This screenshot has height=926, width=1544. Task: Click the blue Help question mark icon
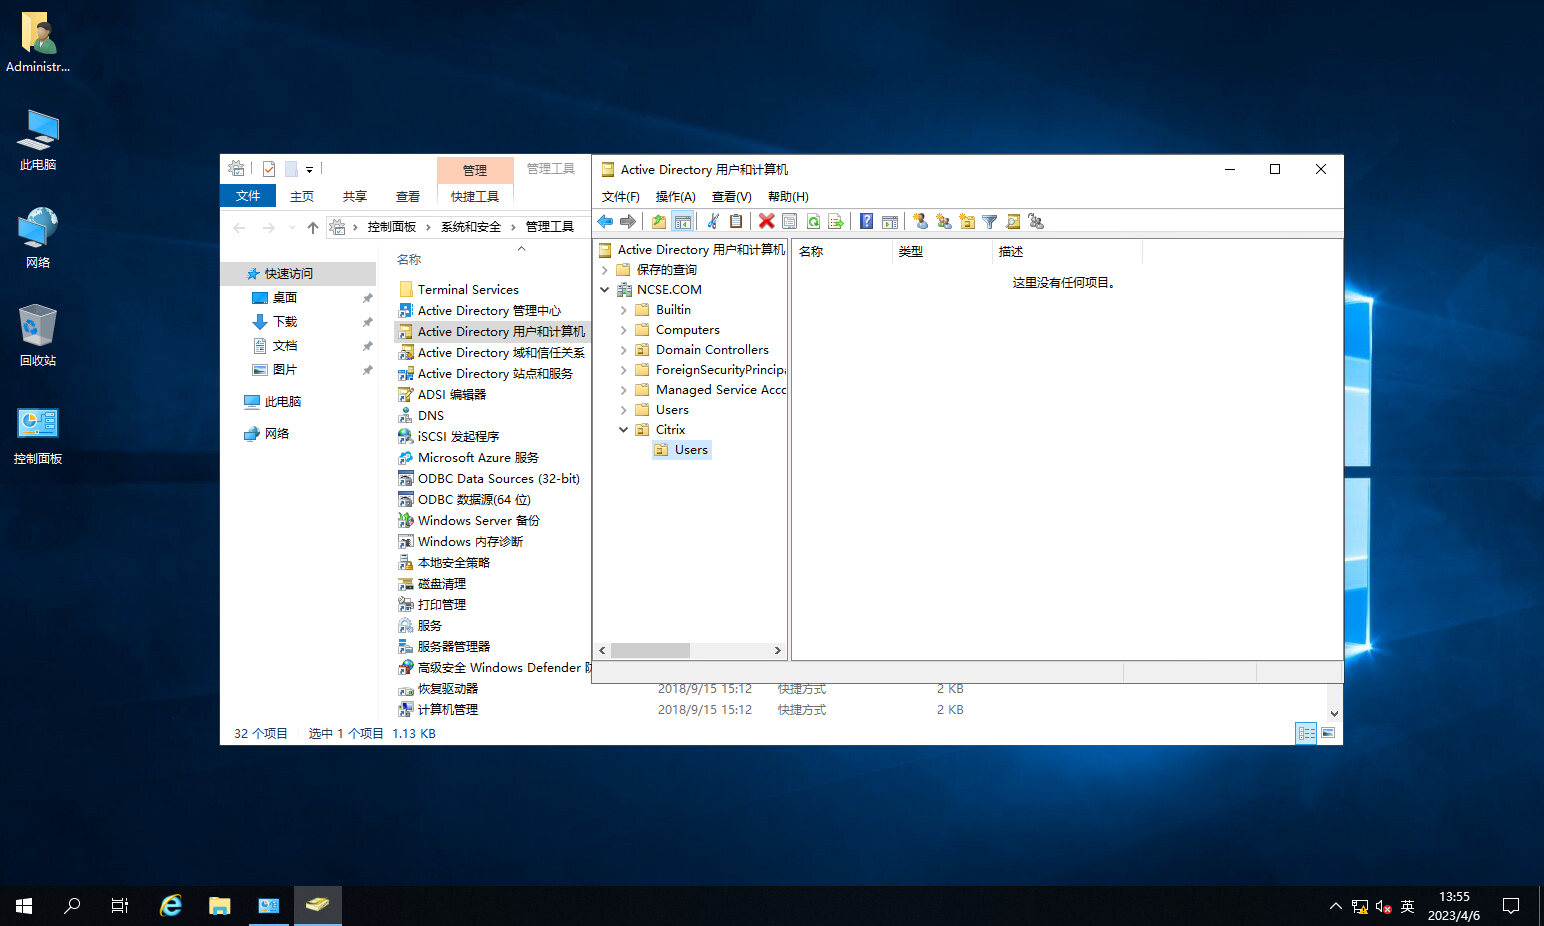point(866,221)
